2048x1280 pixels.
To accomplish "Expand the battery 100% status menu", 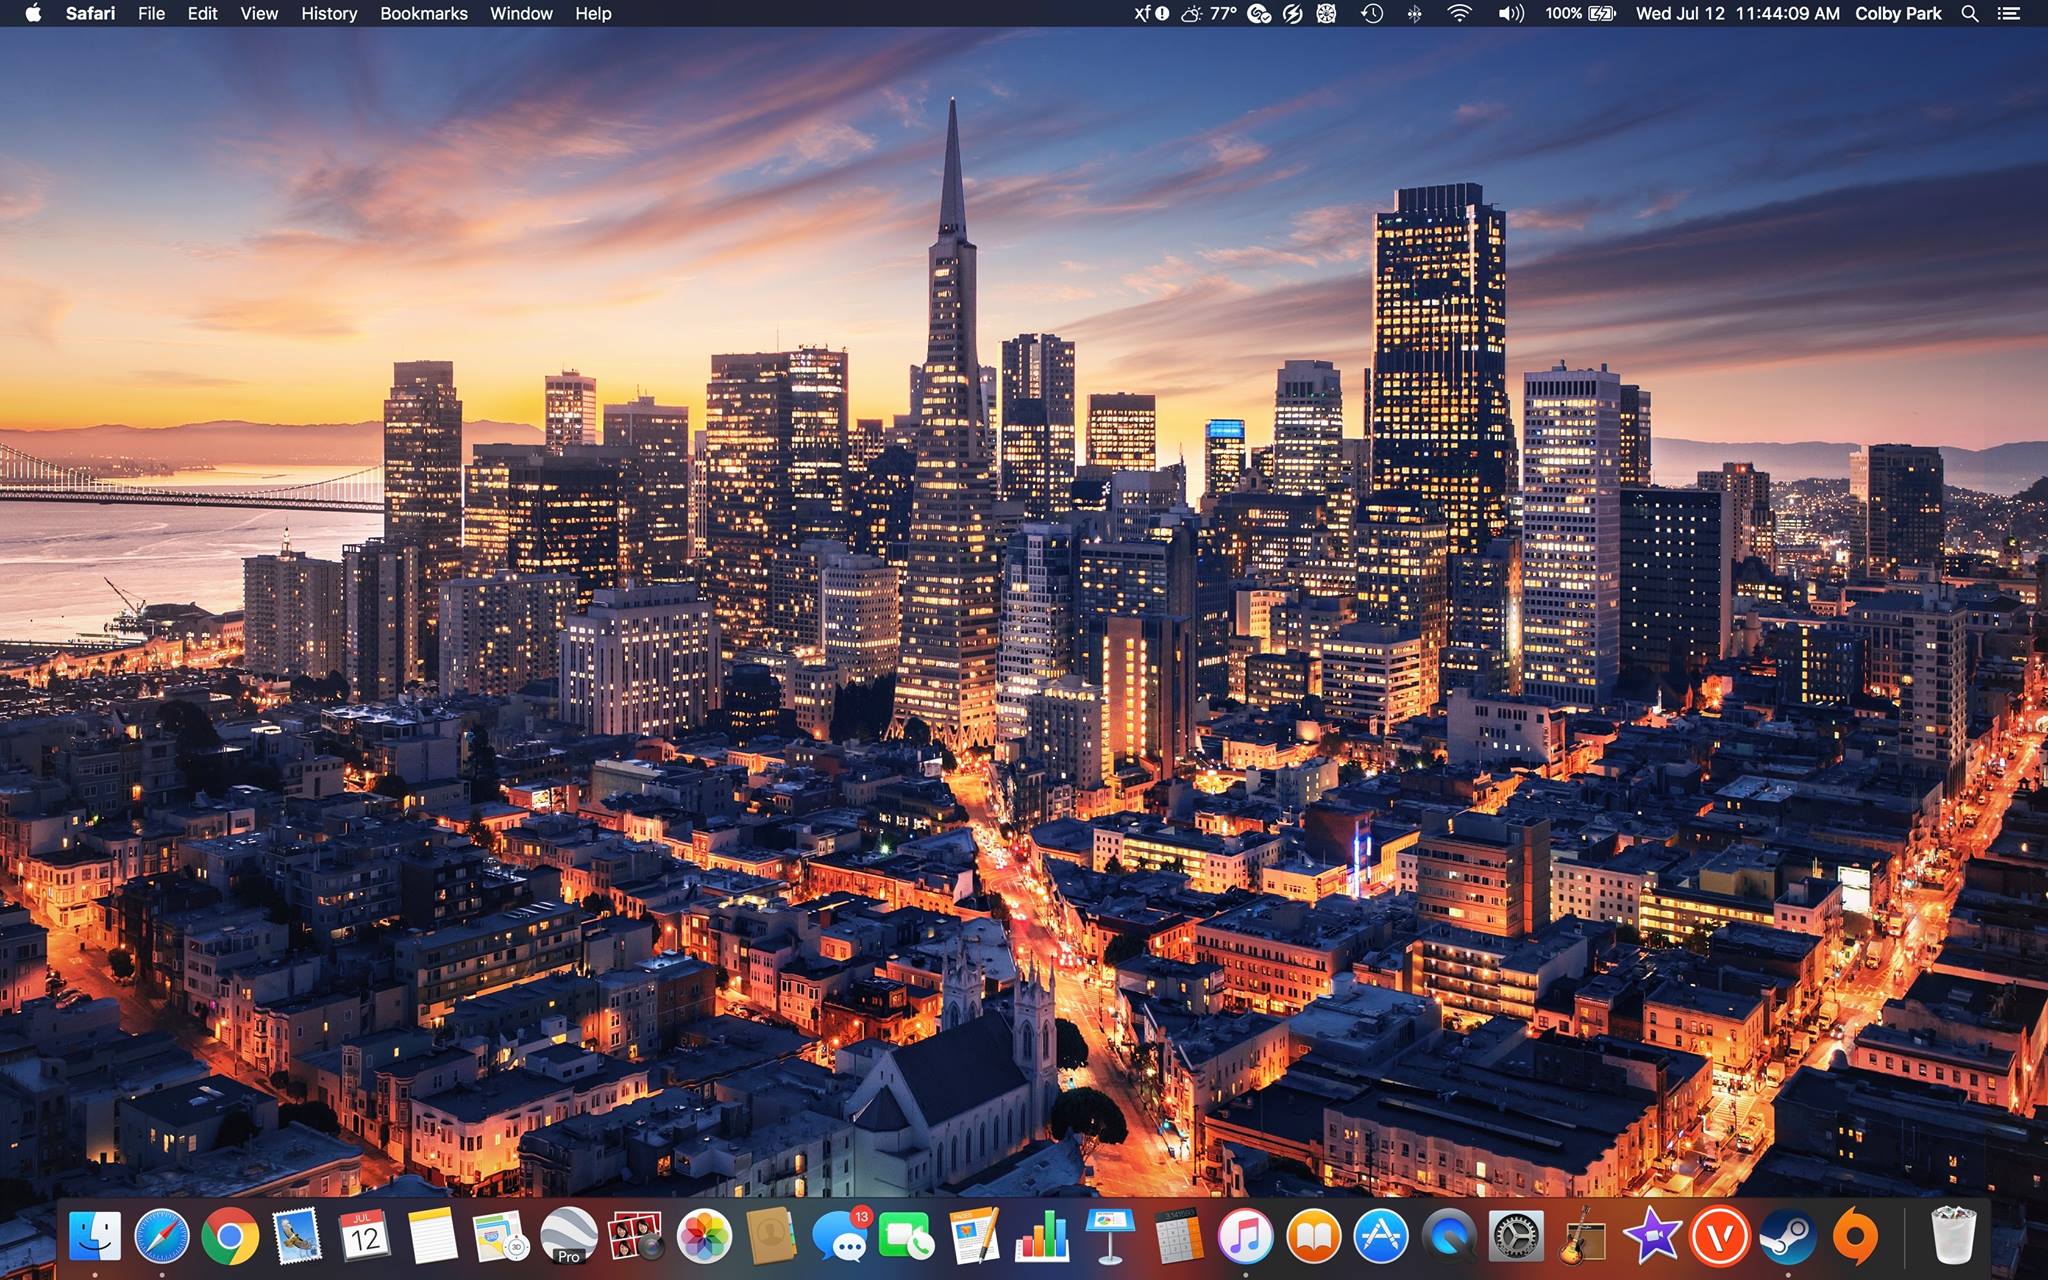I will (x=1580, y=14).
